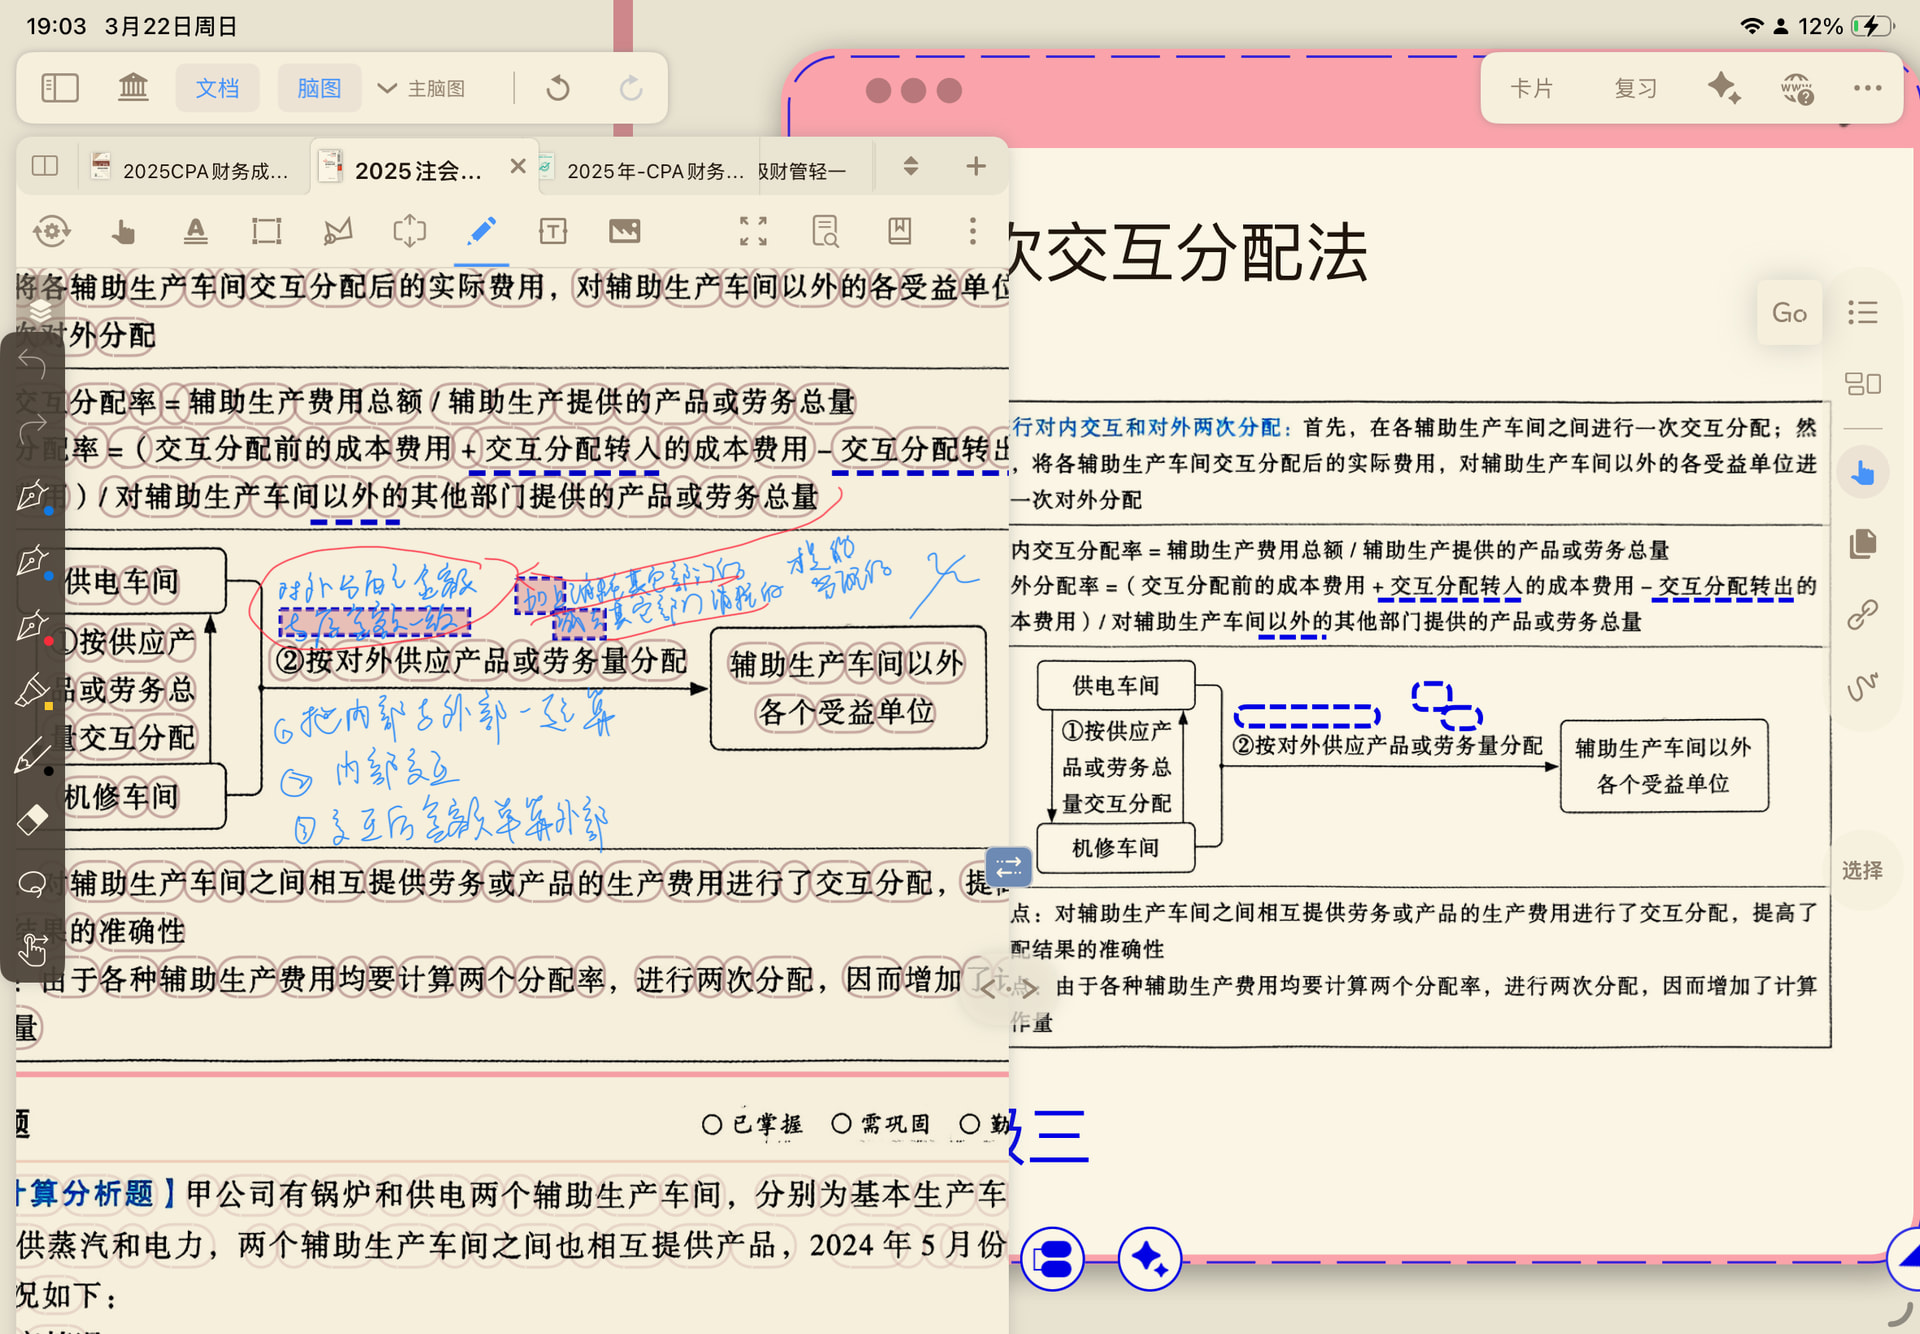Open the three-dot overflow menu top right
The width and height of the screenshot is (1920, 1334).
[1866, 88]
